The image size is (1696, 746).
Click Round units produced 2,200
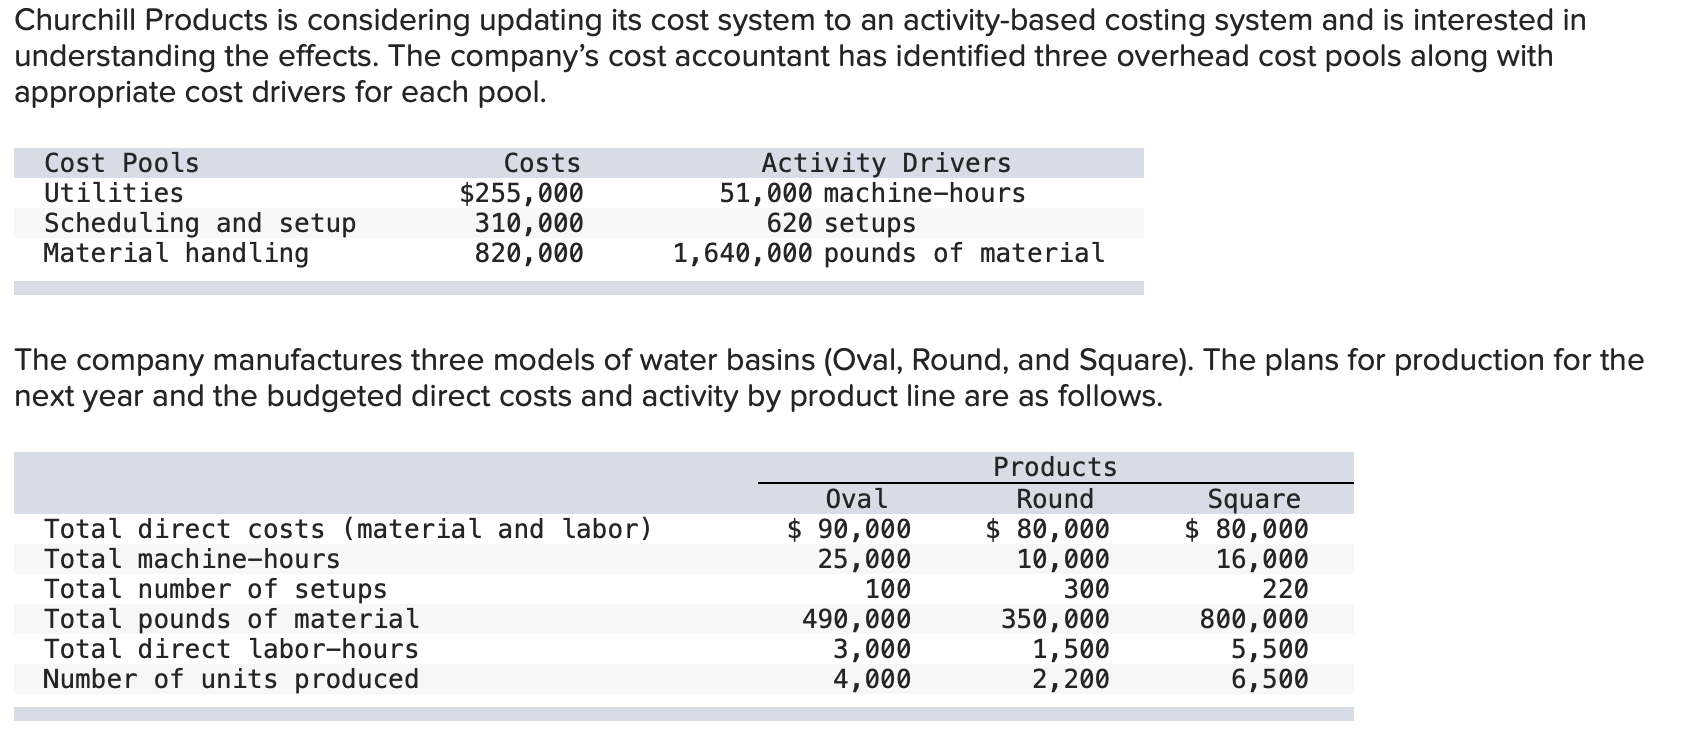click(1071, 679)
